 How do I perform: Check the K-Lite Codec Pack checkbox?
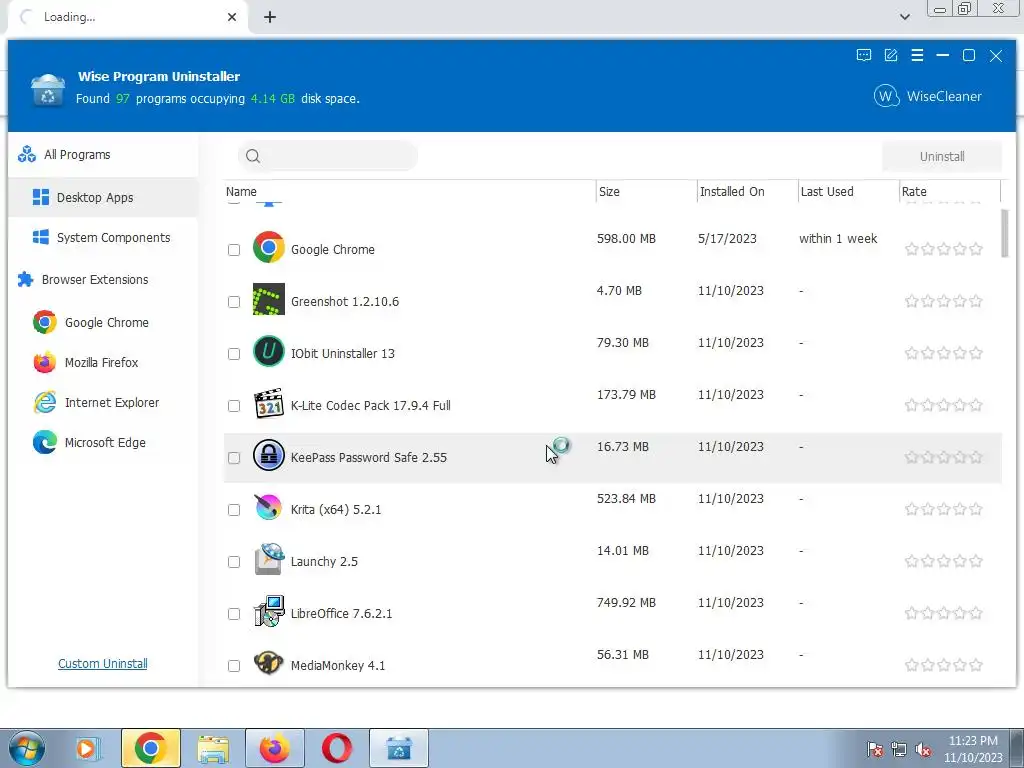[234, 406]
